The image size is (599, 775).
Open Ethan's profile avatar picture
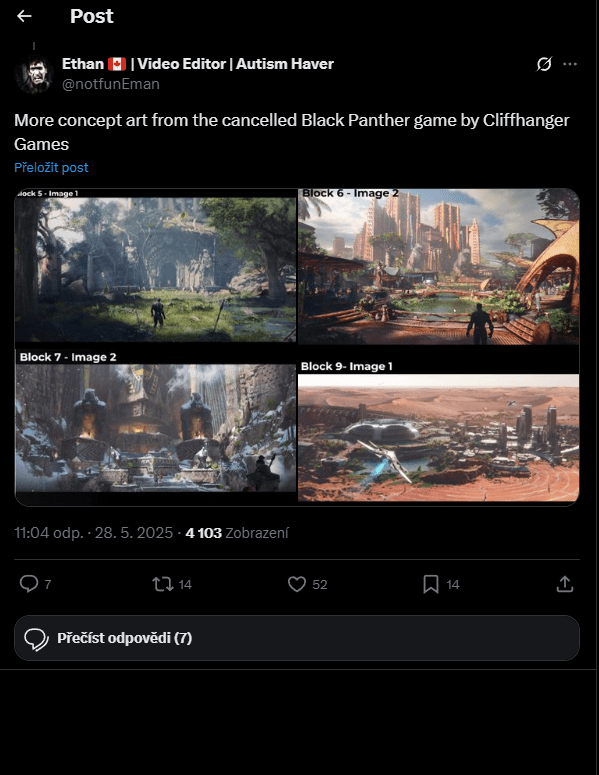click(x=34, y=74)
